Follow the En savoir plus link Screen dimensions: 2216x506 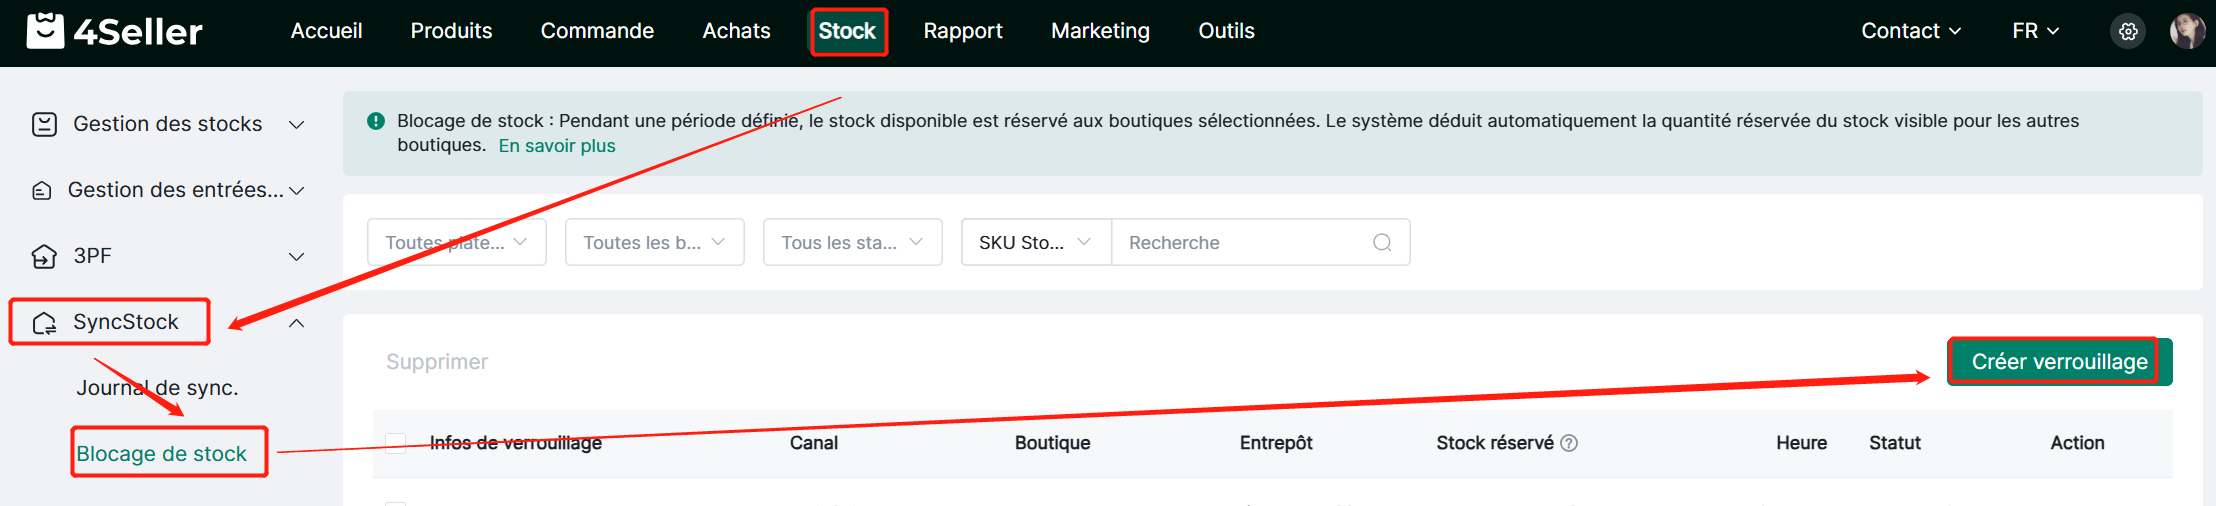pos(557,146)
